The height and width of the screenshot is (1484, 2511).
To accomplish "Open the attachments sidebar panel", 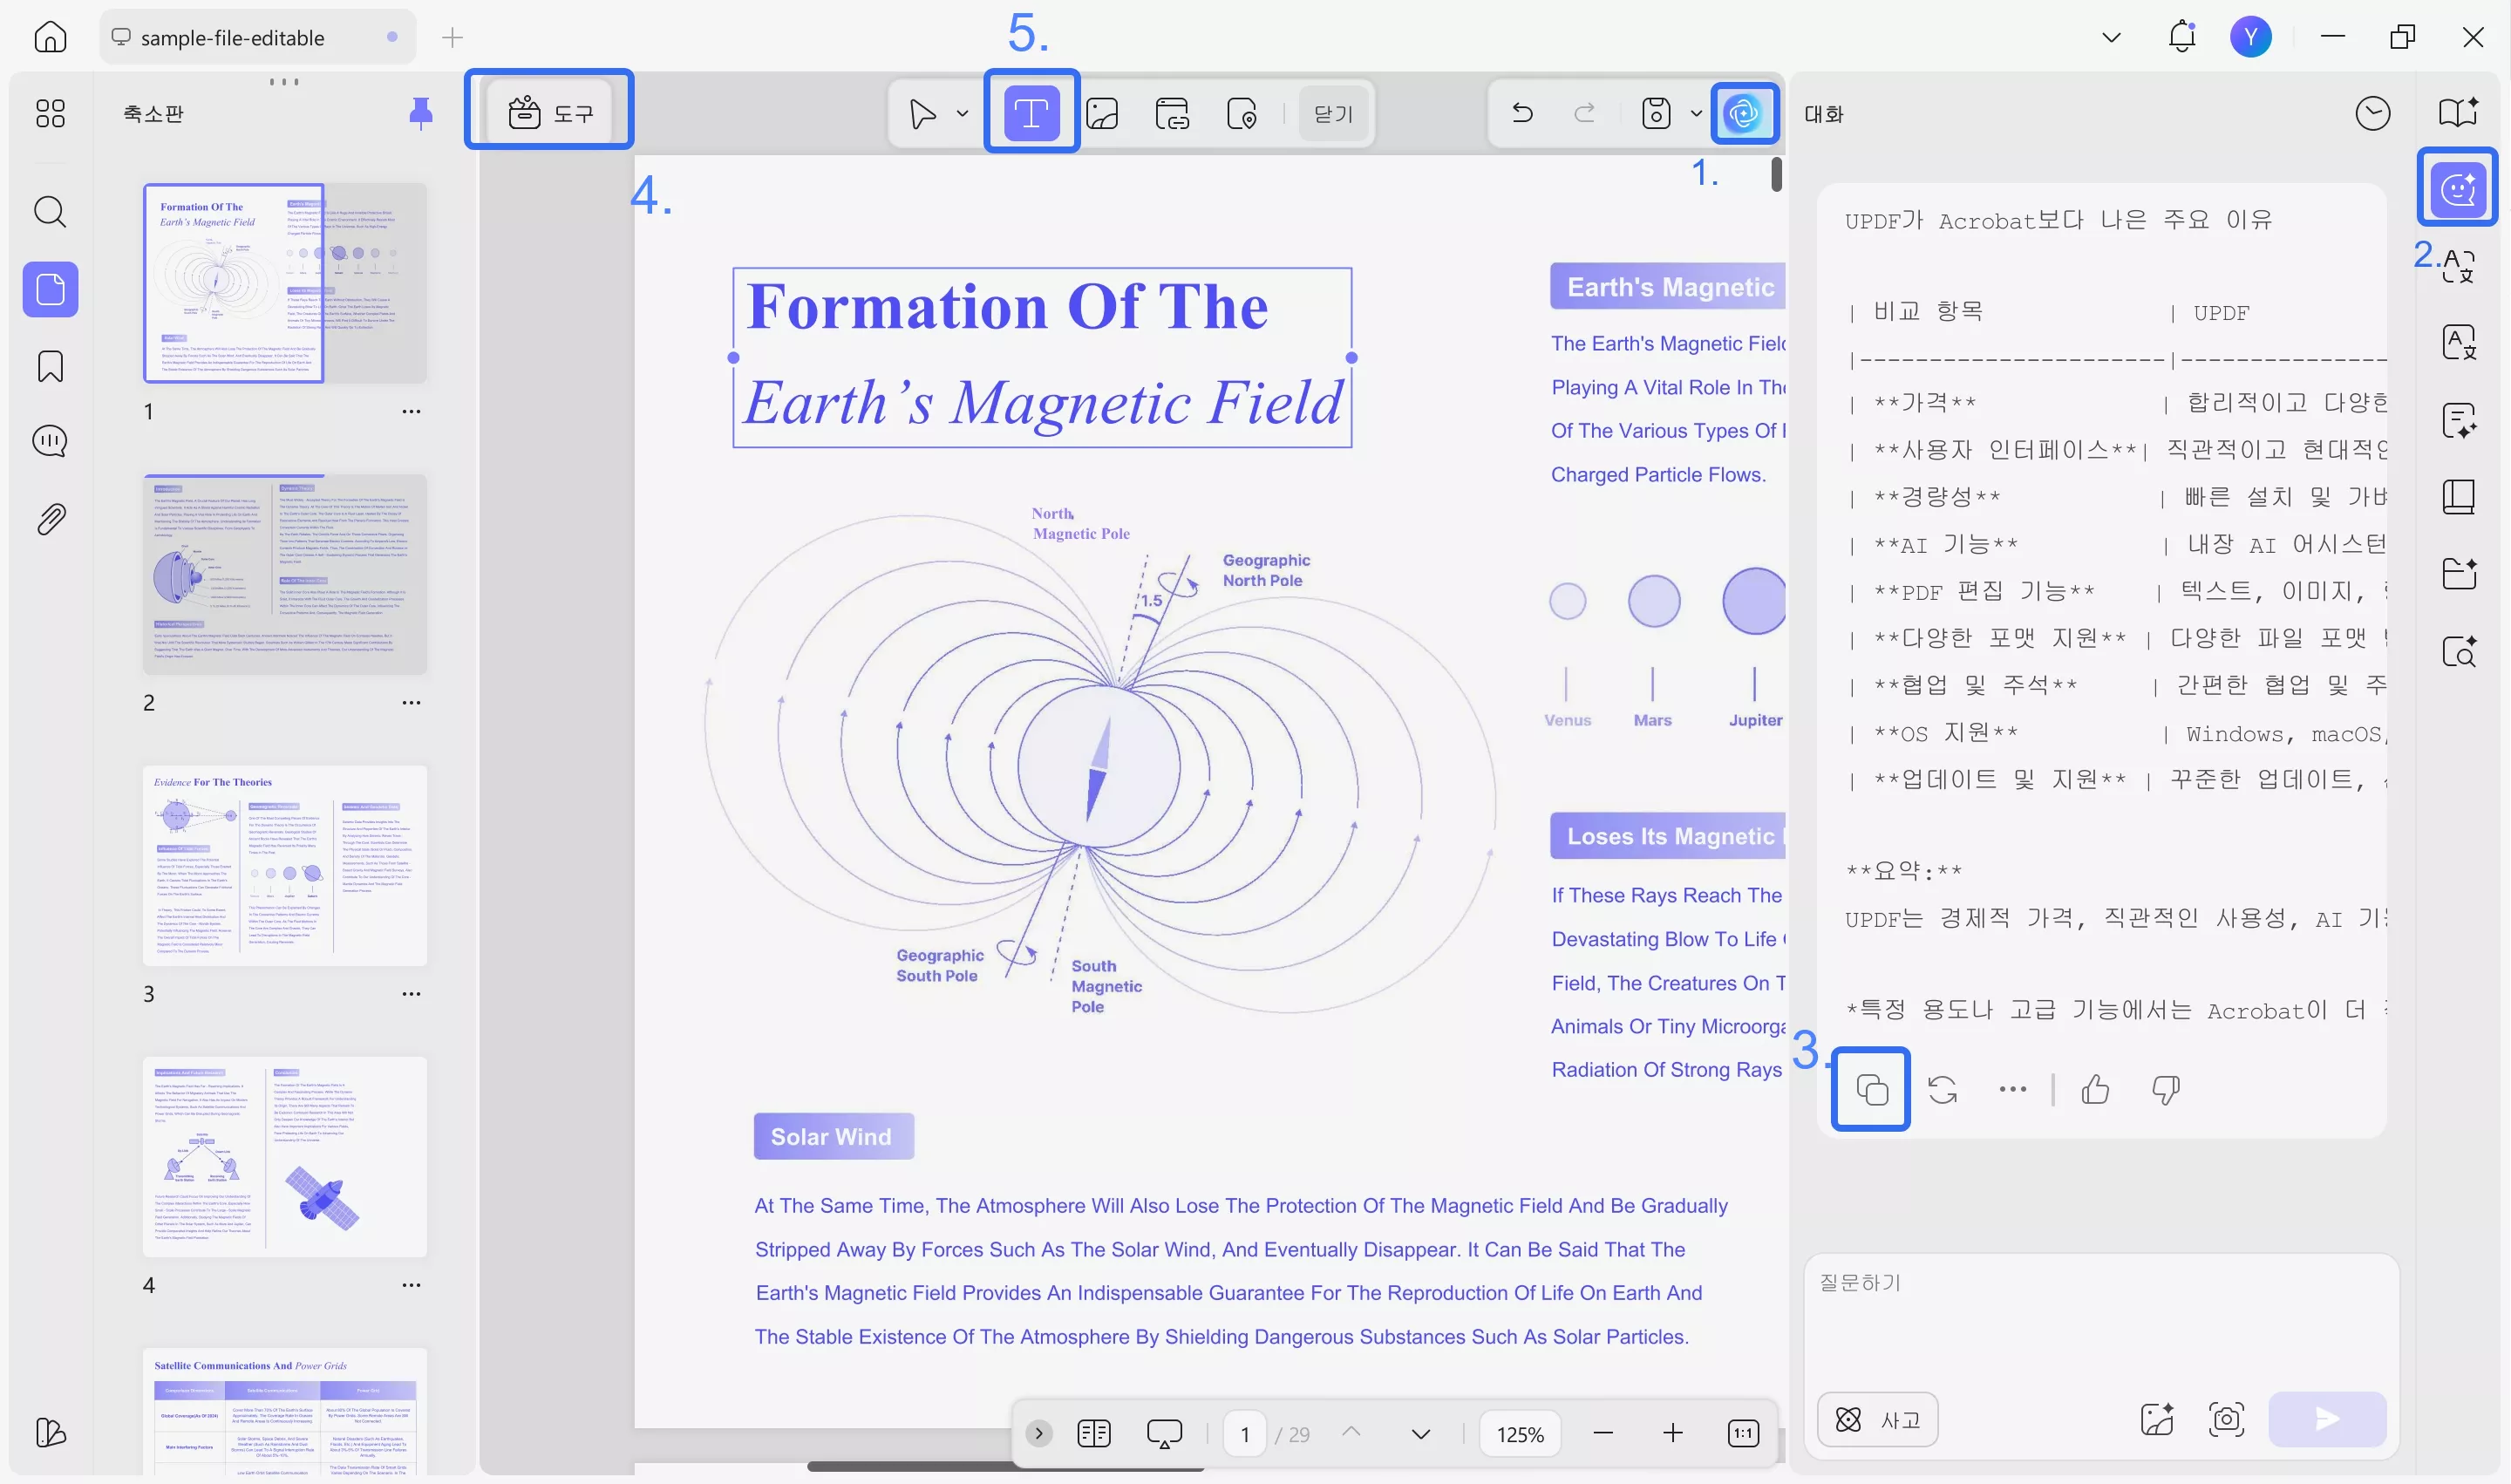I will point(50,518).
